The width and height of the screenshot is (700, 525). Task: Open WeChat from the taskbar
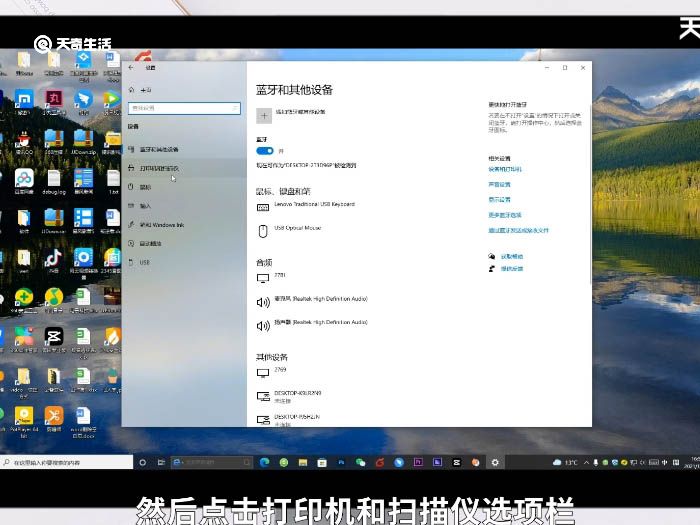360,462
